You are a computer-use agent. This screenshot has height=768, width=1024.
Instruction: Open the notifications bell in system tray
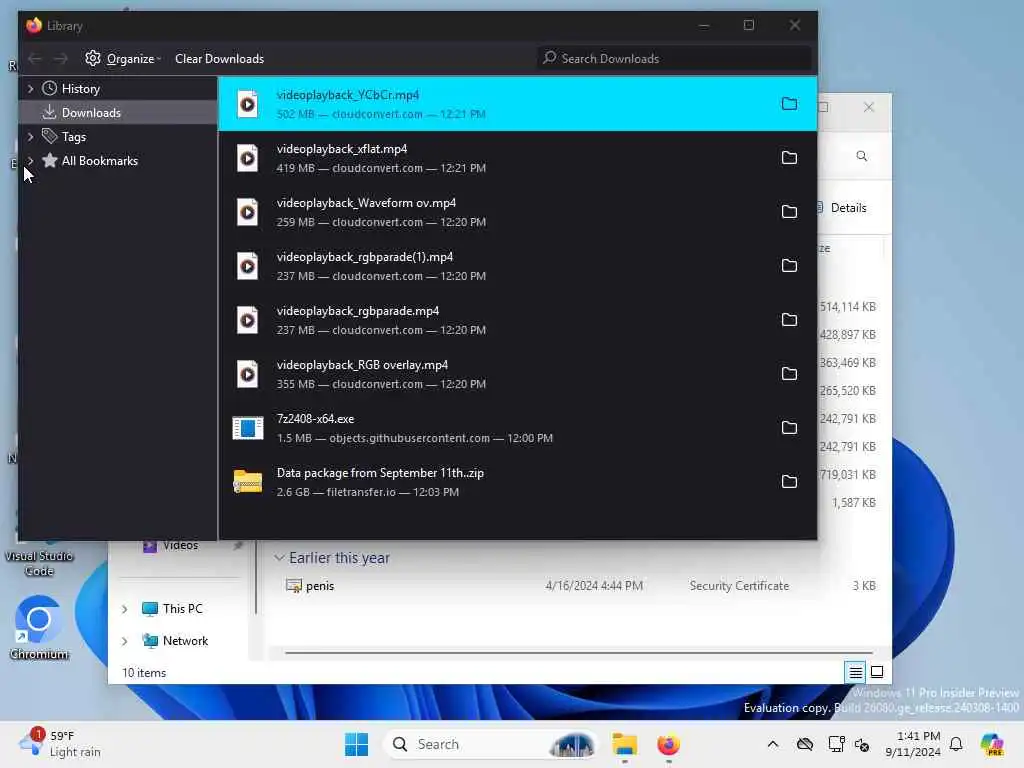pyautogui.click(x=956, y=744)
